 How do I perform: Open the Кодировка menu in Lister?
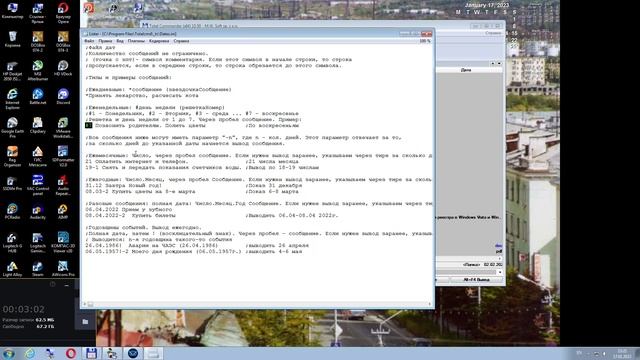pos(159,41)
